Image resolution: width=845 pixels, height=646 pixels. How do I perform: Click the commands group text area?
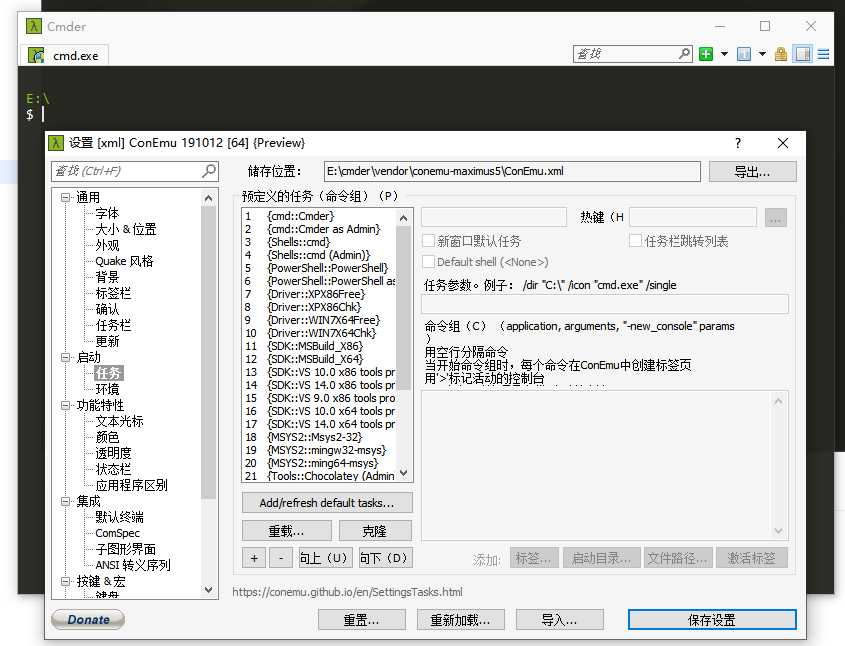(x=605, y=466)
